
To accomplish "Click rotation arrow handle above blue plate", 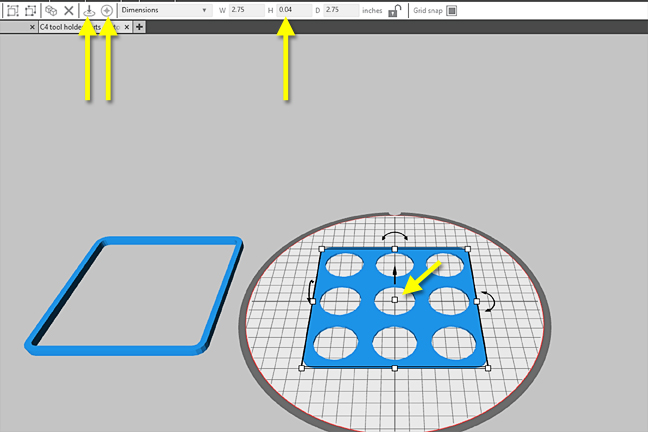I will click(394, 236).
